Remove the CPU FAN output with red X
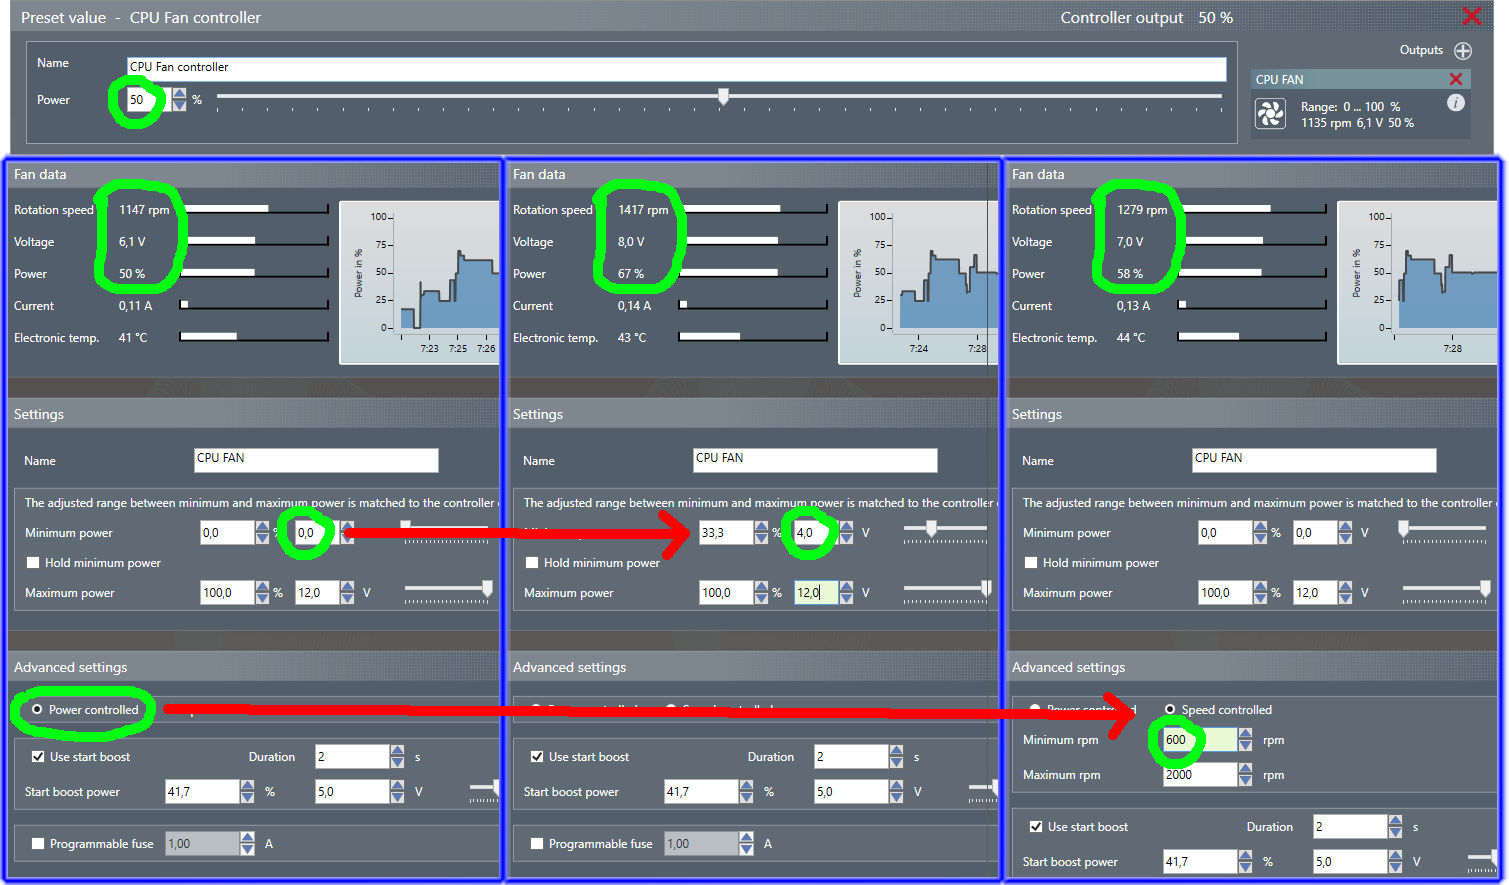Screen dimensions: 1509x885 click(1456, 79)
